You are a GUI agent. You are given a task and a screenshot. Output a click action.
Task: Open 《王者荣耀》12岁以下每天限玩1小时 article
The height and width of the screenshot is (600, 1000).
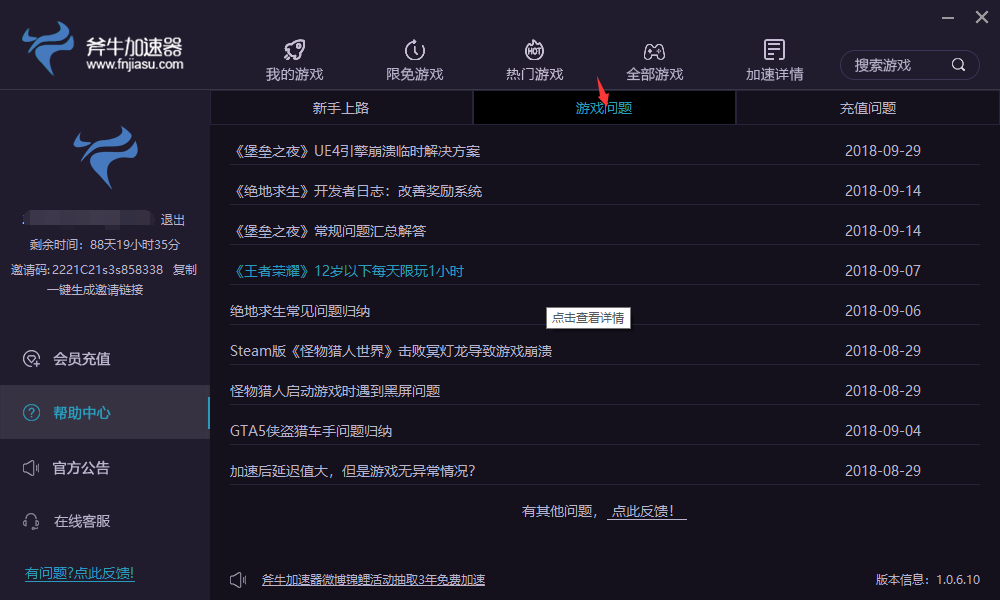tap(347, 271)
